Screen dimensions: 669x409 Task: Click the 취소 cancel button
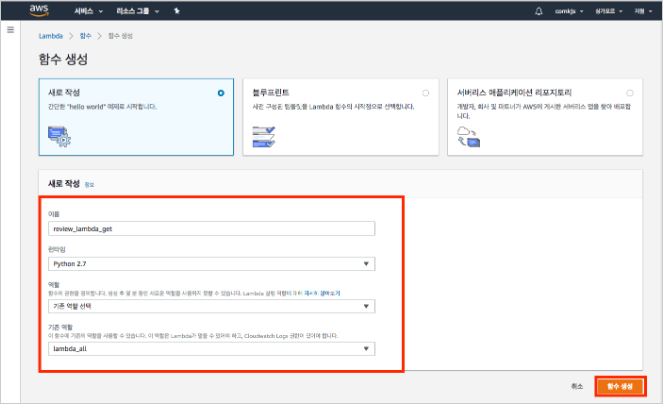click(x=576, y=386)
